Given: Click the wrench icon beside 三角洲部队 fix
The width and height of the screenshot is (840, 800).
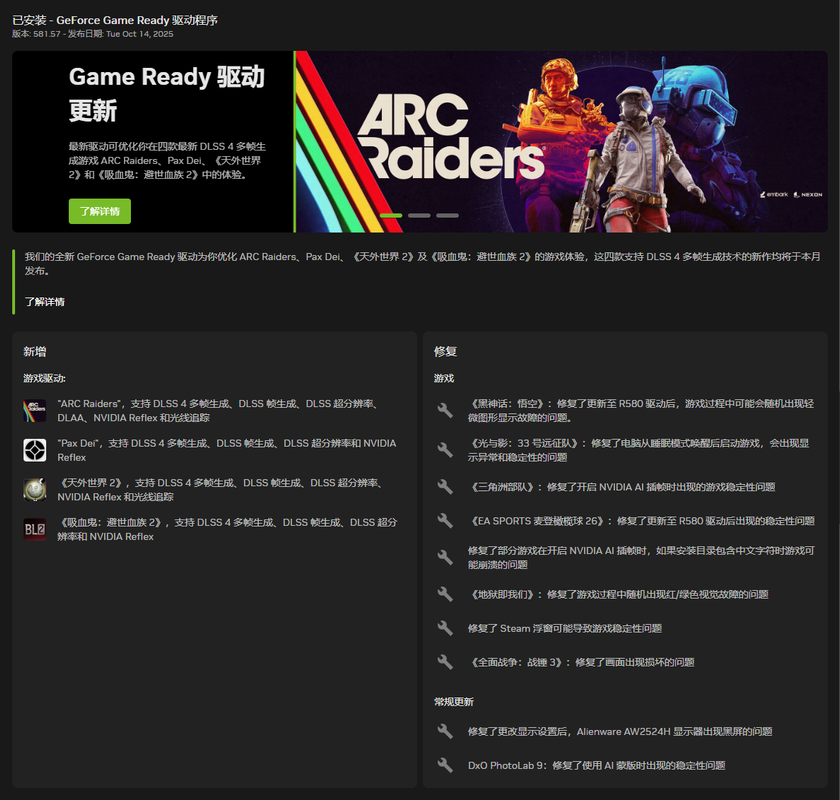Looking at the screenshot, I should point(445,487).
